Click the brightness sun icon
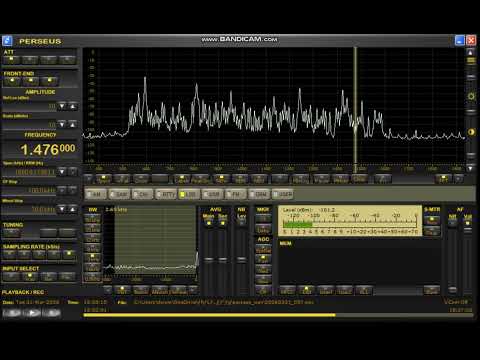The image size is (480, 360). coord(471,97)
